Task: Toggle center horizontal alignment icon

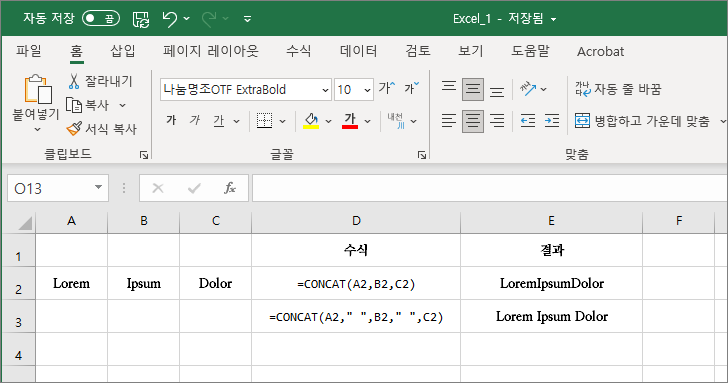Action: (x=473, y=121)
